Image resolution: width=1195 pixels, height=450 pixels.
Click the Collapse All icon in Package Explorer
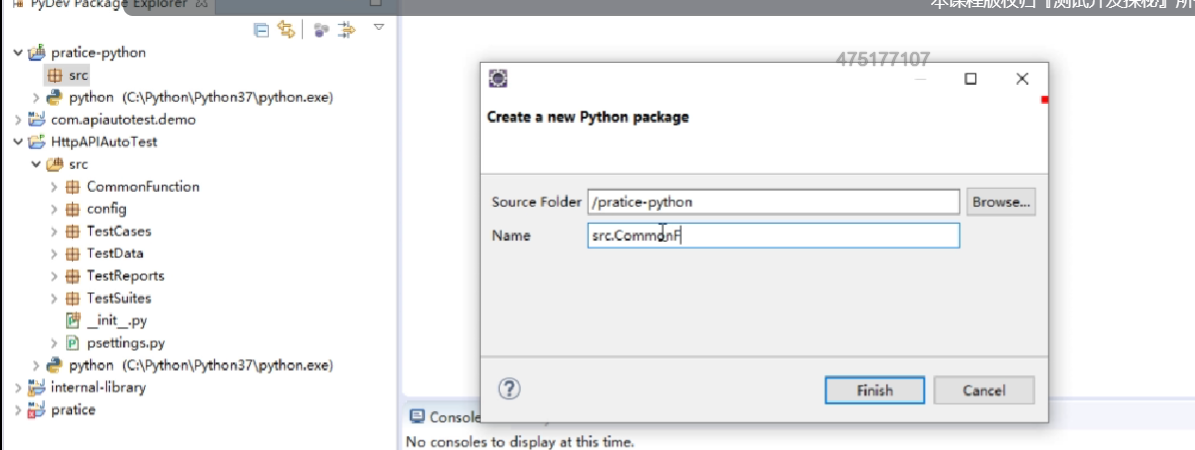[261, 30]
